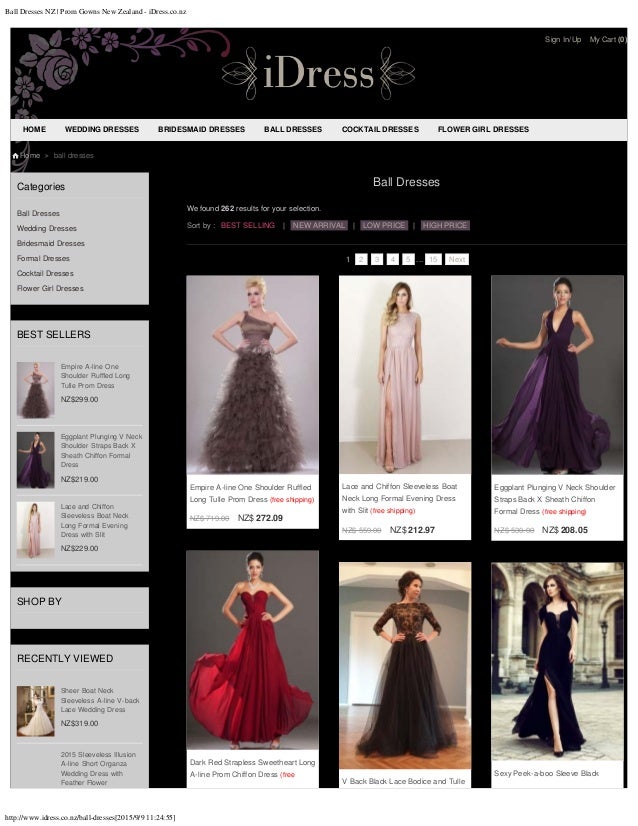Image resolution: width=638 pixels, height=826 pixels.
Task: Select Flower Girl Dresses in Categories sidebar
Action: [x=50, y=288]
